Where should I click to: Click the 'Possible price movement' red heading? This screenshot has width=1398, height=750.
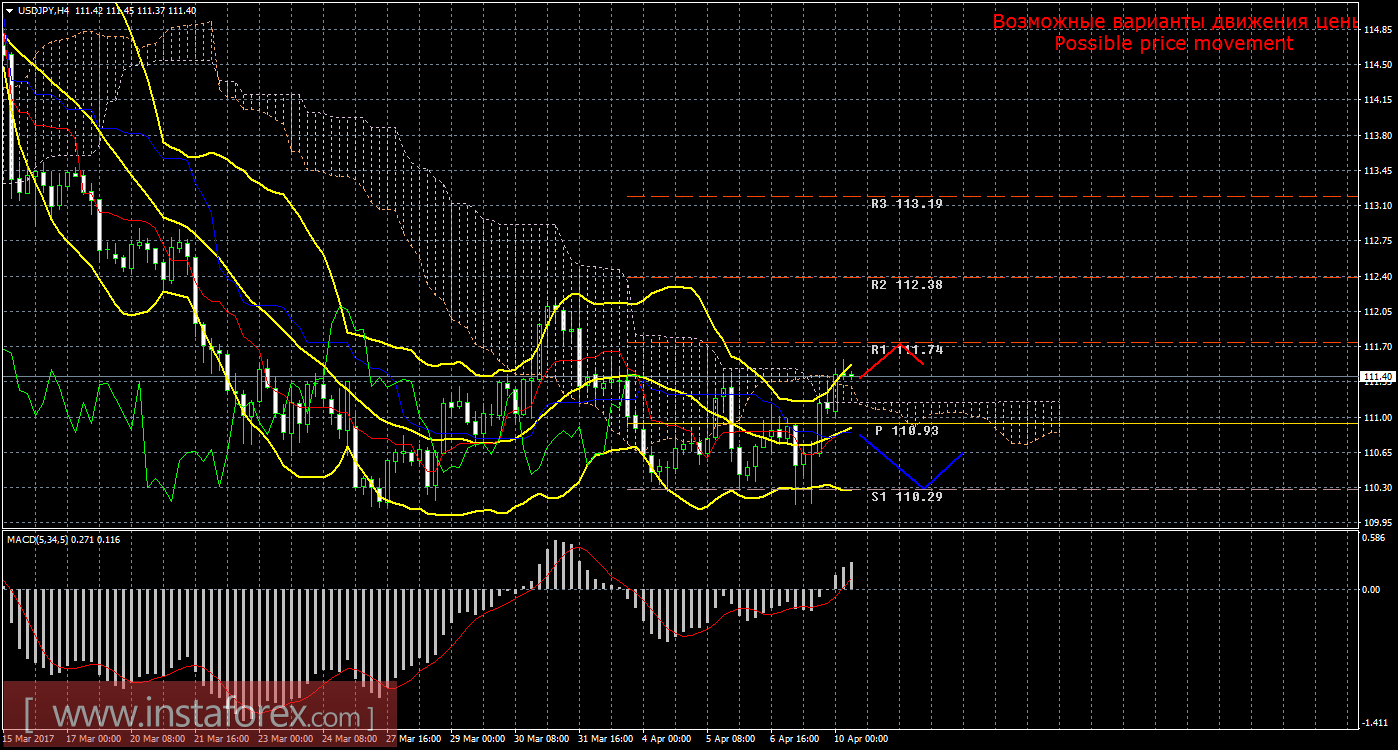[x=1173, y=44]
